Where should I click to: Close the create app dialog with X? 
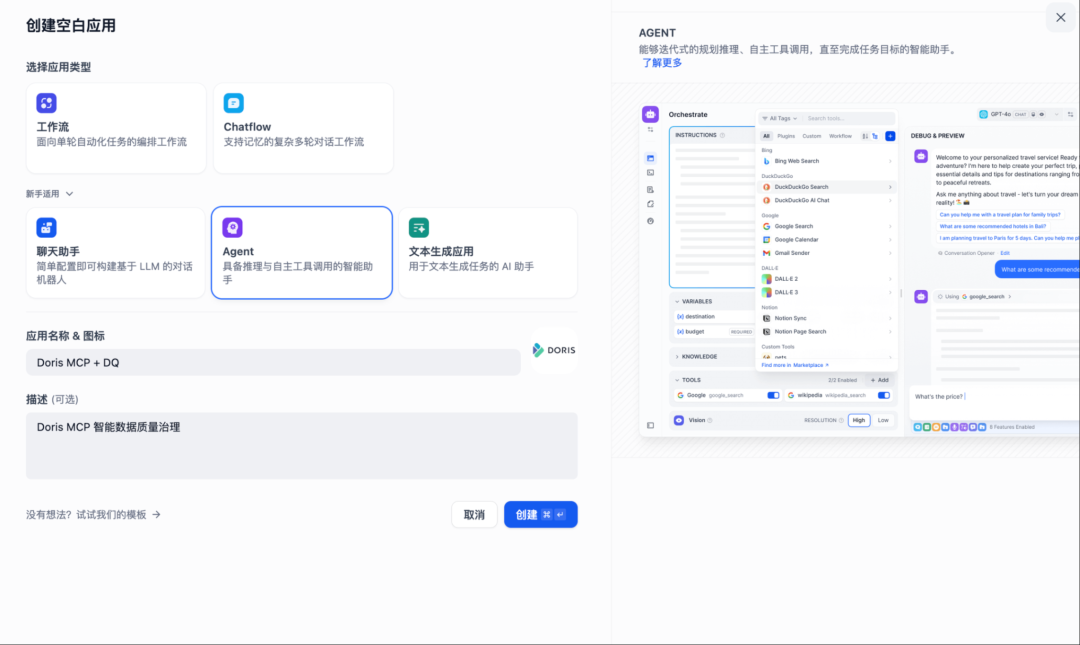pyautogui.click(x=1061, y=18)
